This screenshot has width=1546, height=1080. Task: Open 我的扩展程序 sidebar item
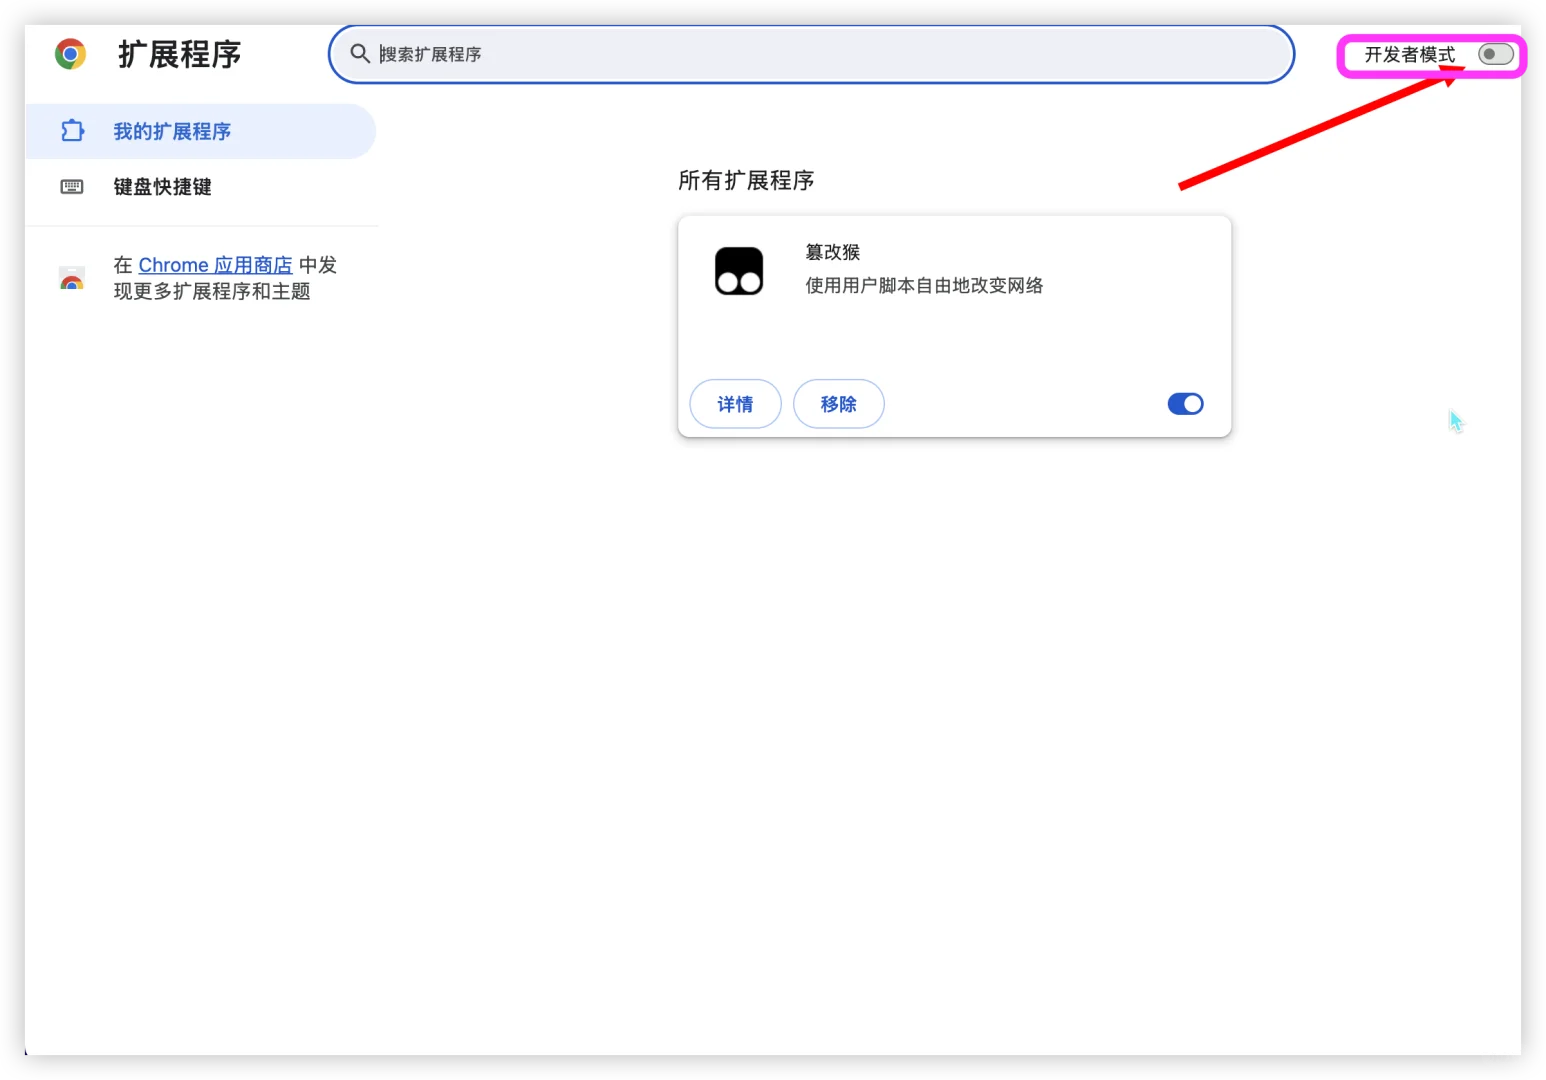[x=200, y=131]
